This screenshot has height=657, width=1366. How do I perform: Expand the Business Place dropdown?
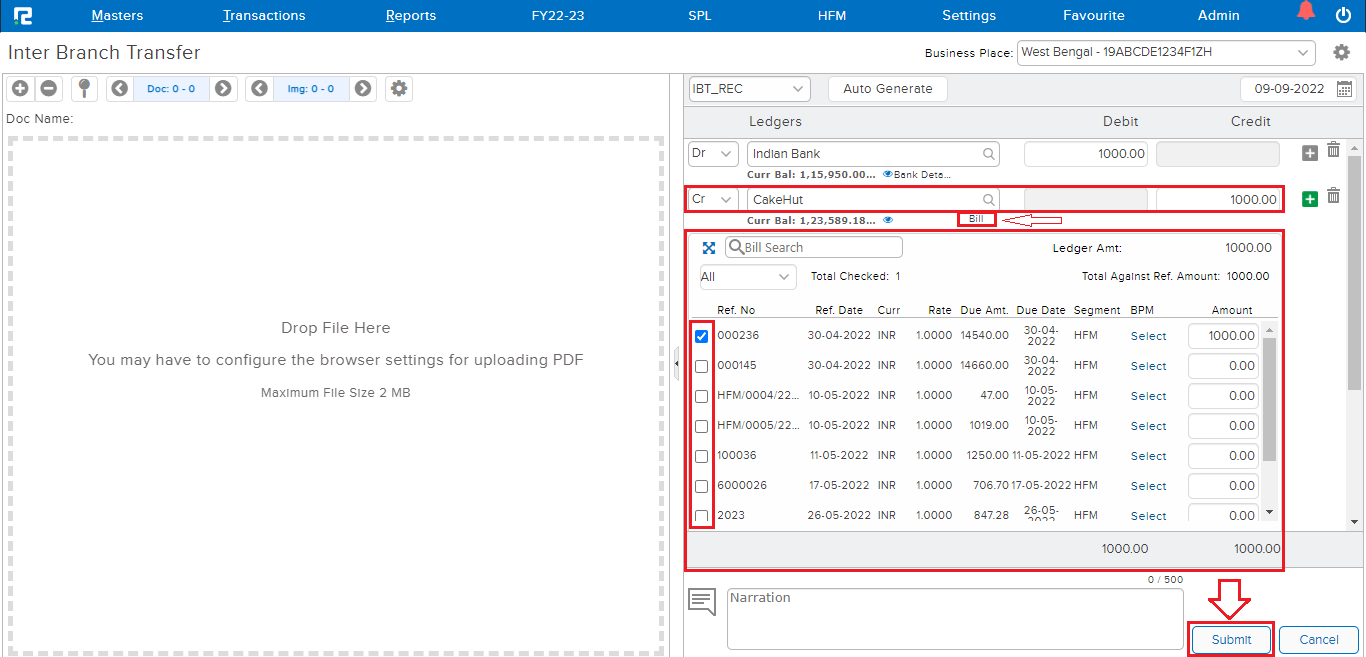coord(1166,53)
